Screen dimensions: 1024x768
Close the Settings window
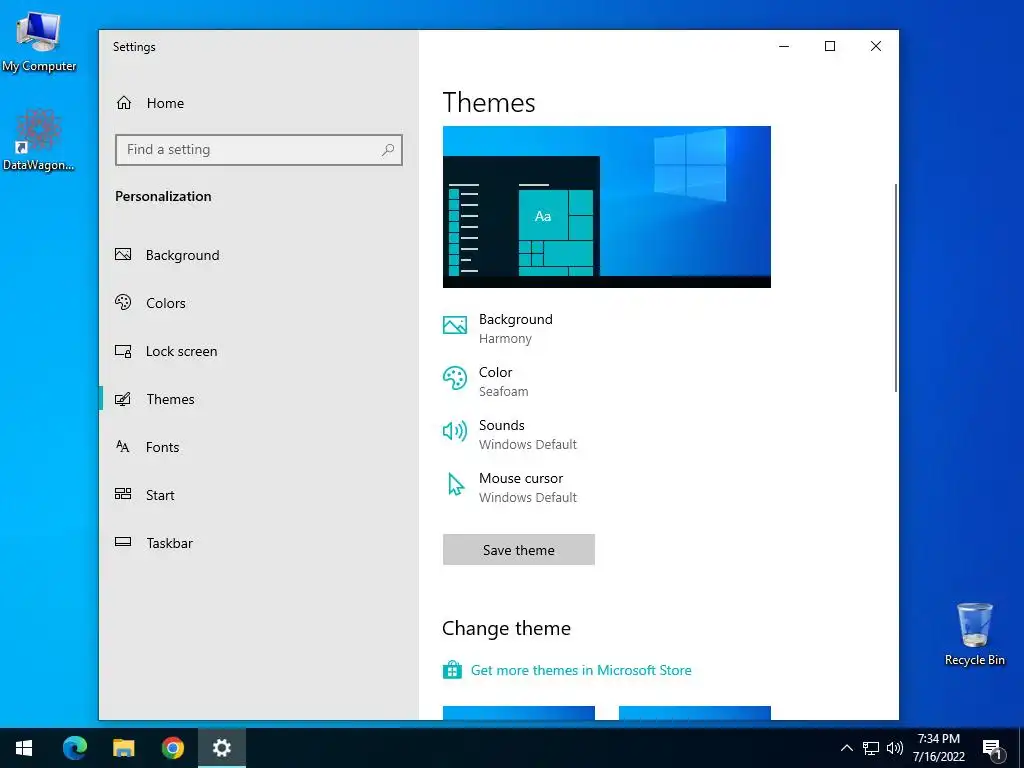coord(876,46)
